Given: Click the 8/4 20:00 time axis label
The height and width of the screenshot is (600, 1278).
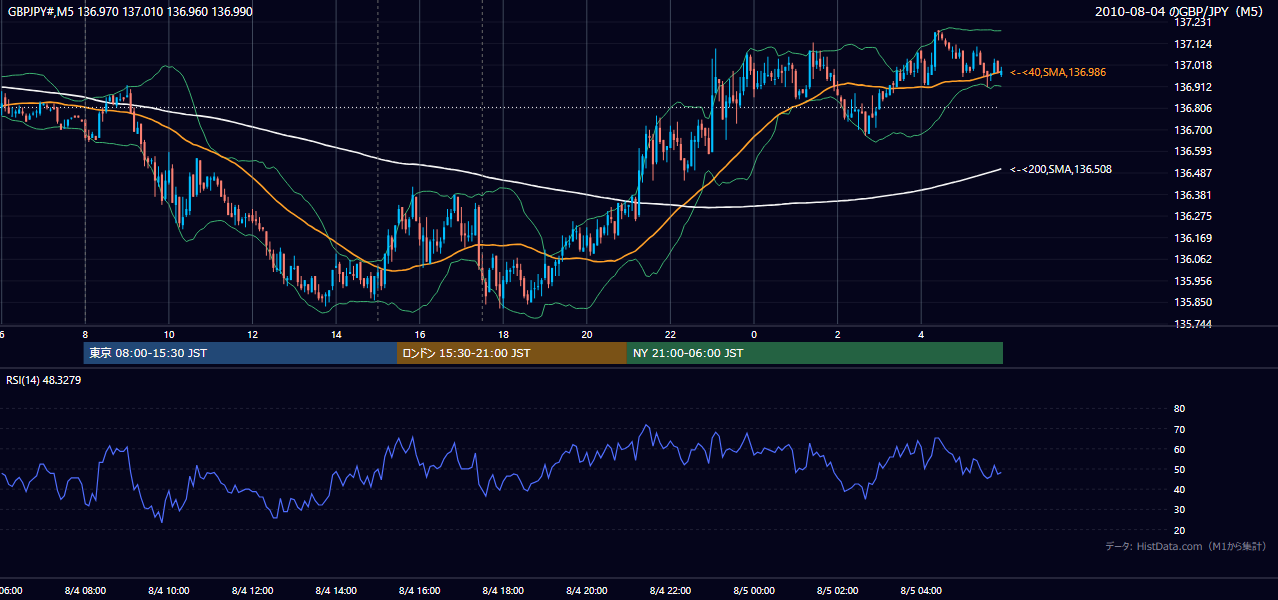Looking at the screenshot, I should pyautogui.click(x=587, y=590).
